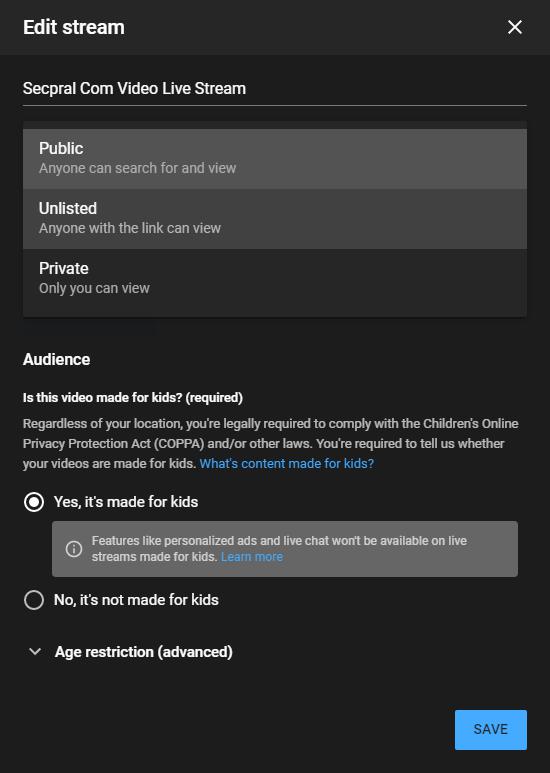The width and height of the screenshot is (550, 773).
Task: Click the info icon in the kids notice
Action: tap(74, 549)
